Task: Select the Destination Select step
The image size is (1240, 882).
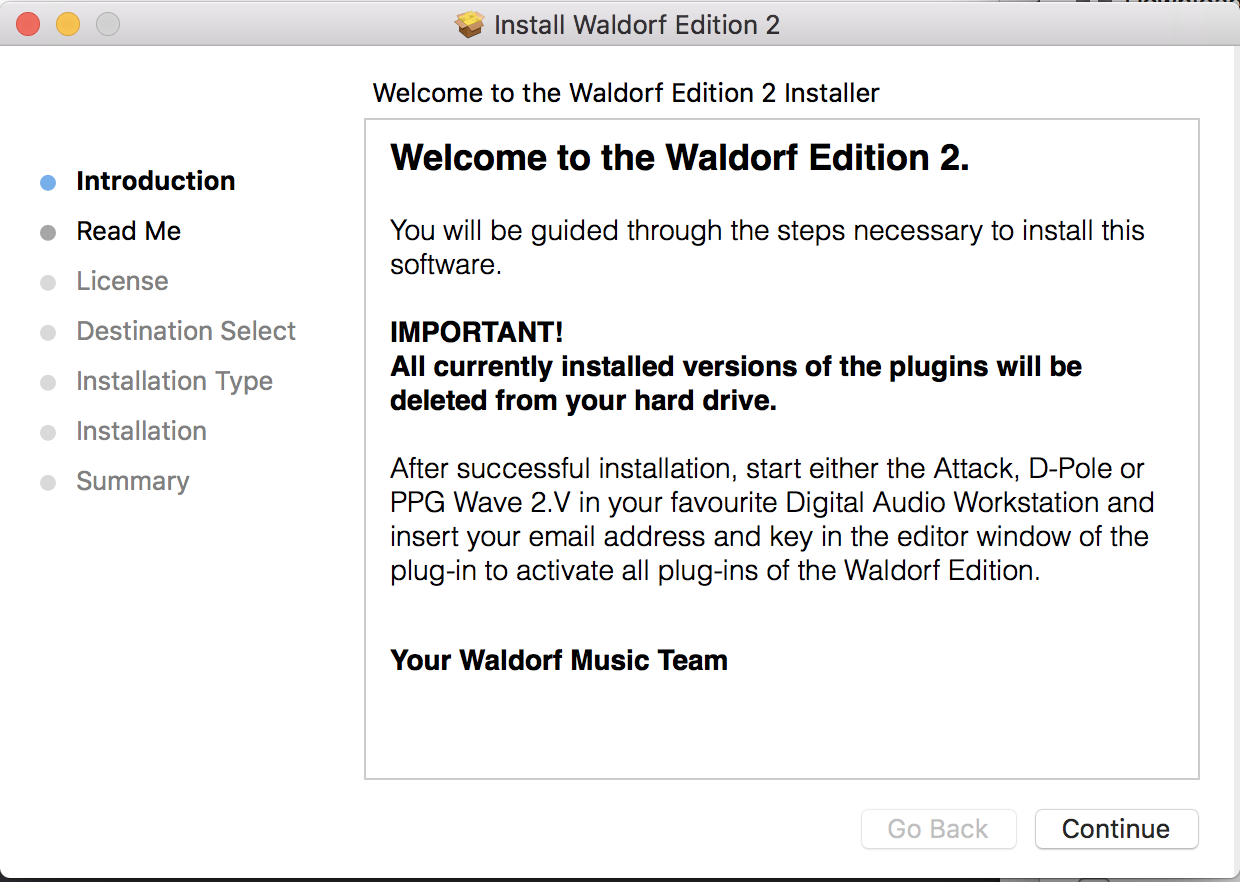Action: 186,331
